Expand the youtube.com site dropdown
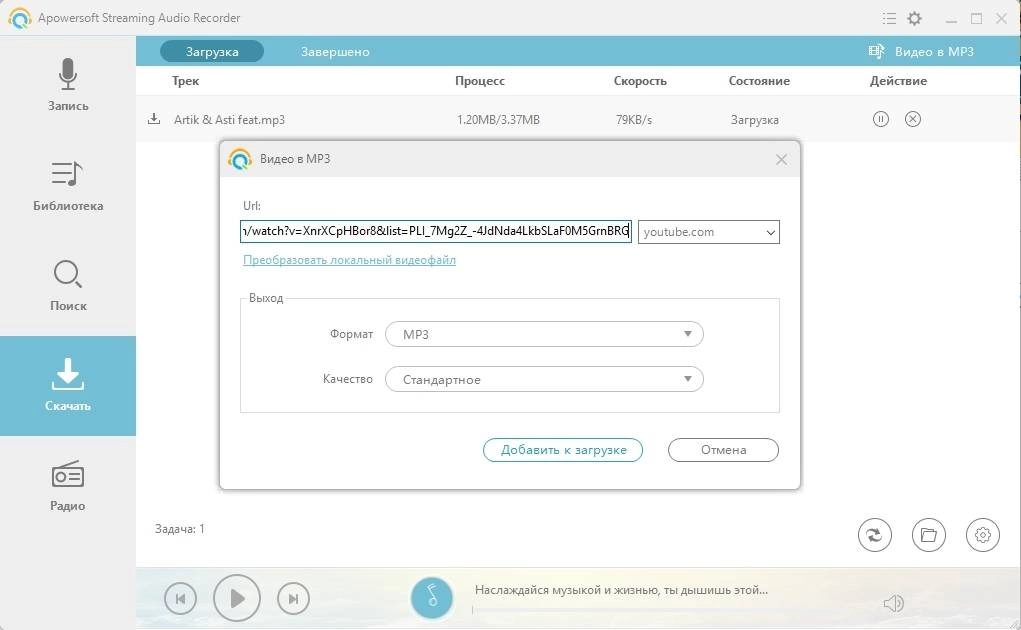The image size is (1021, 630). click(708, 232)
